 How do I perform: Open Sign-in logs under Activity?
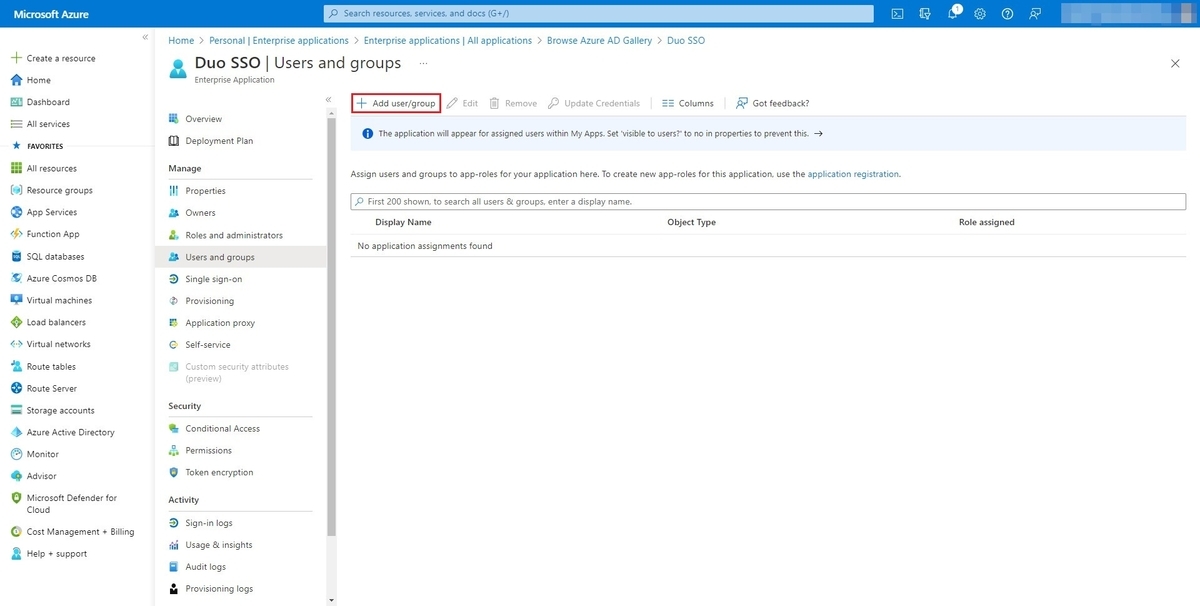point(208,523)
